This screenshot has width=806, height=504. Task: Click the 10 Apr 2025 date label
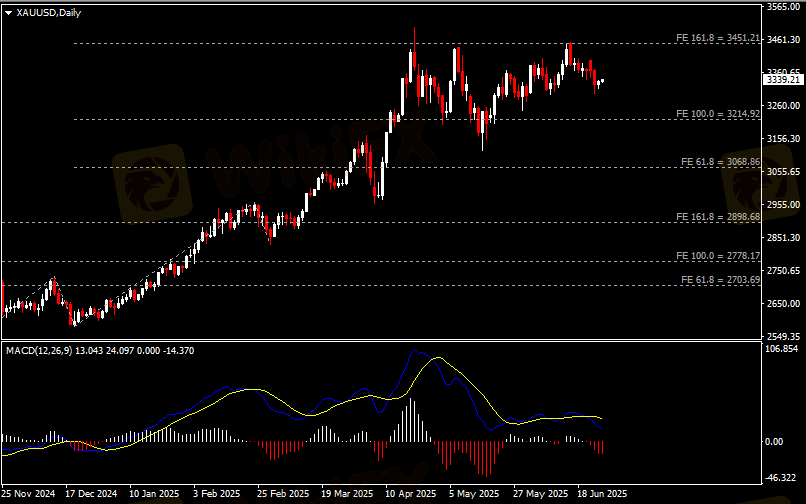(411, 494)
